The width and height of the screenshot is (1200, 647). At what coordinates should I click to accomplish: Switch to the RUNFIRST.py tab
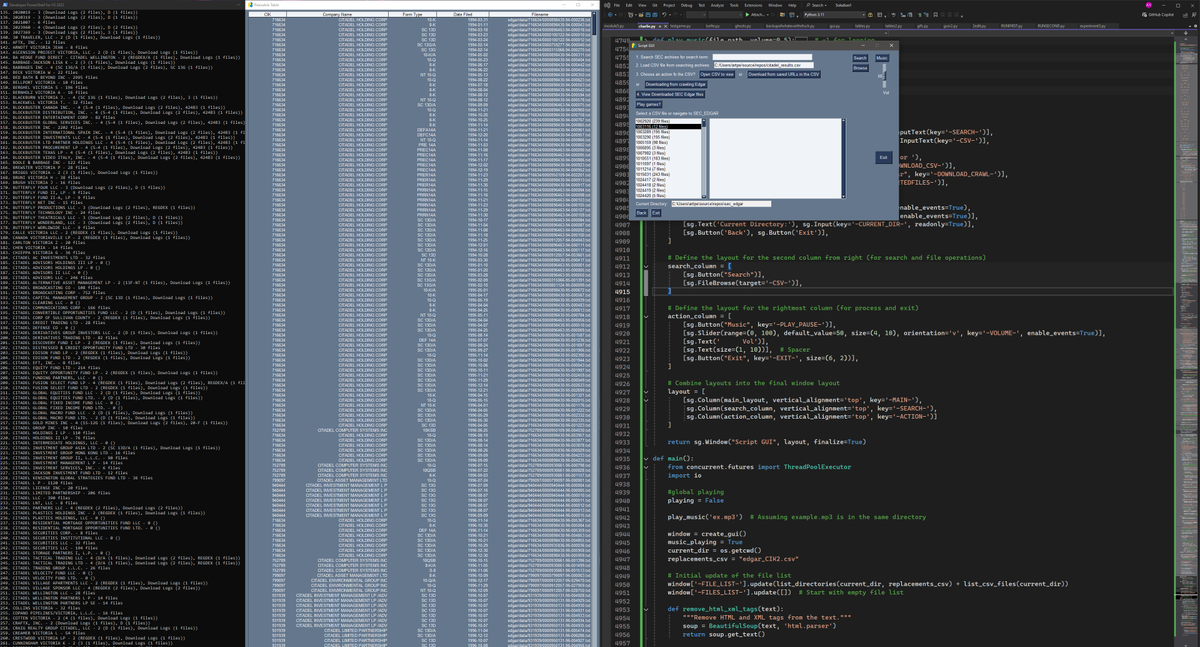coord(1011,25)
